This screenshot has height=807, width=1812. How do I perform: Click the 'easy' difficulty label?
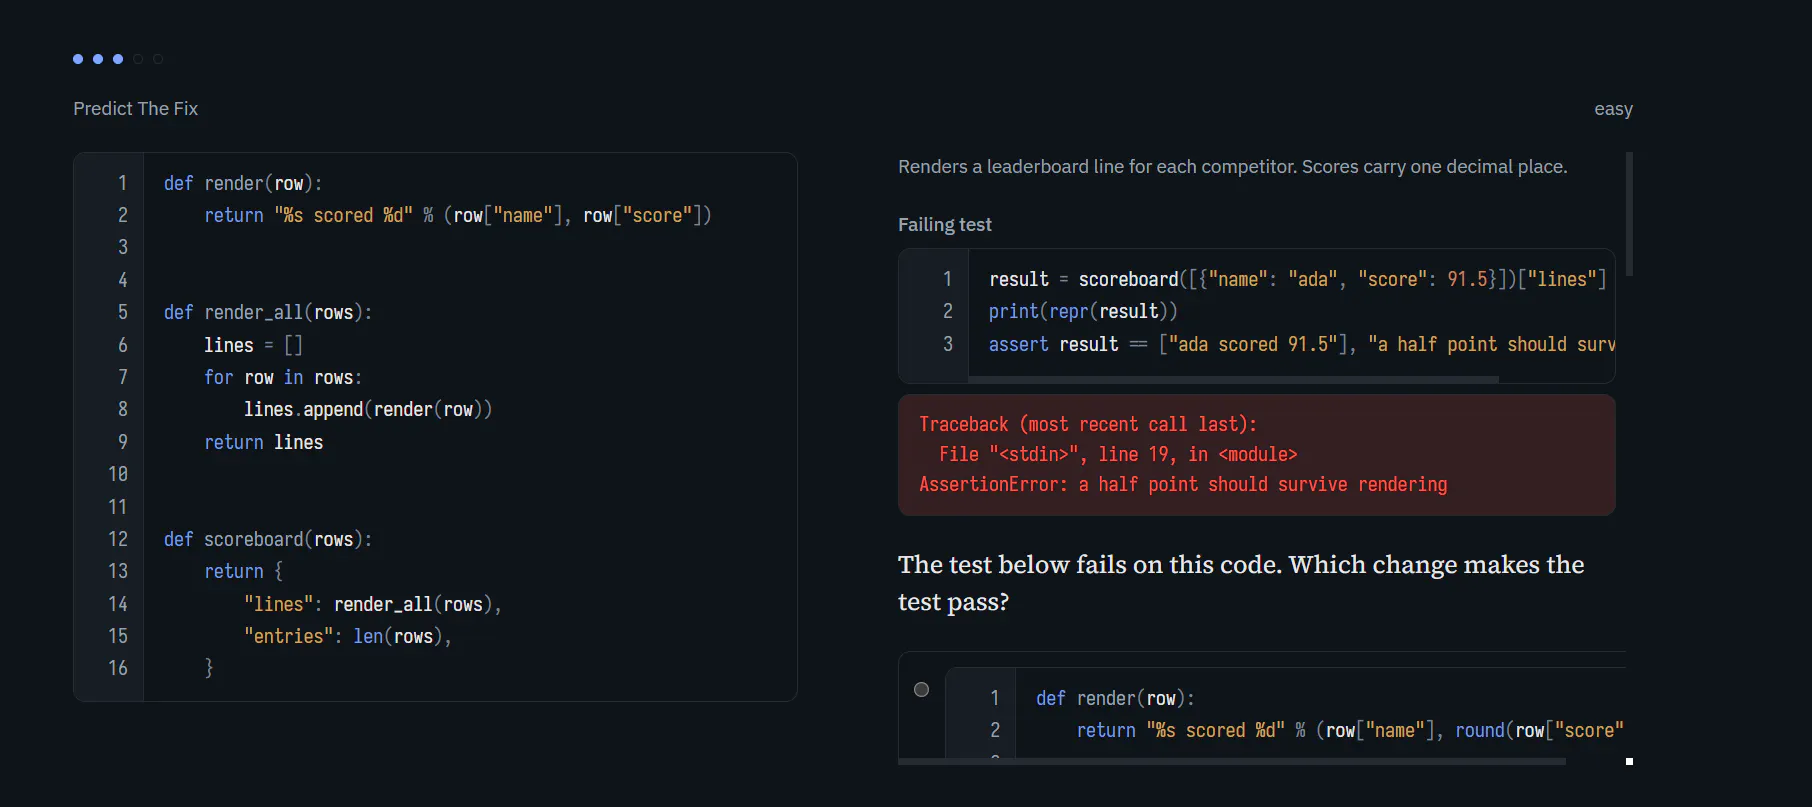pyautogui.click(x=1613, y=108)
